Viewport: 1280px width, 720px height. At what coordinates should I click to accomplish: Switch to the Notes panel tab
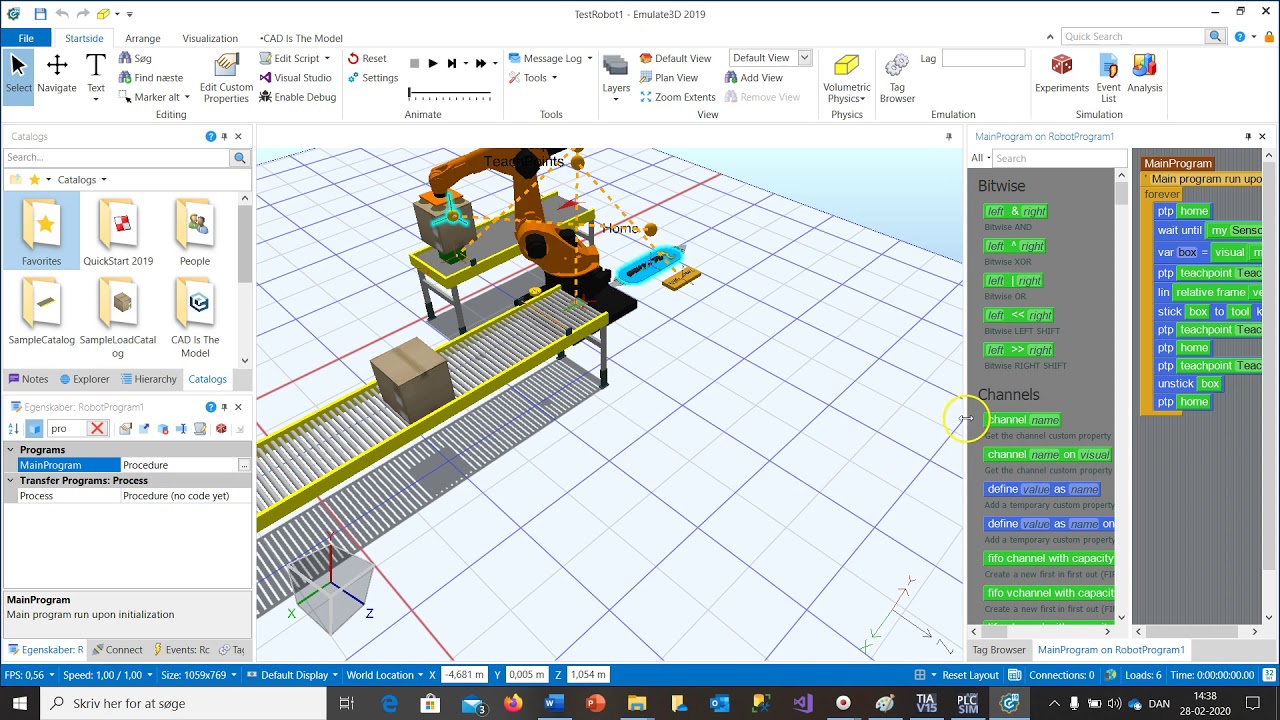pyautogui.click(x=28, y=379)
